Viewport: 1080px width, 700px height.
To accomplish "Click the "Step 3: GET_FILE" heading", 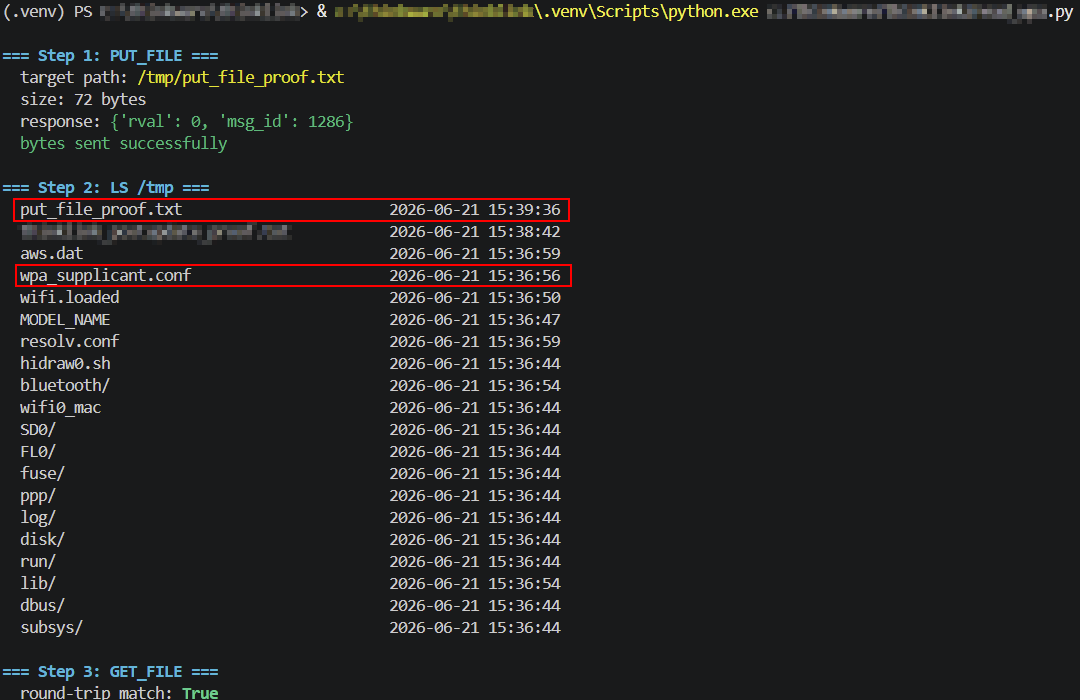I will (x=110, y=672).
